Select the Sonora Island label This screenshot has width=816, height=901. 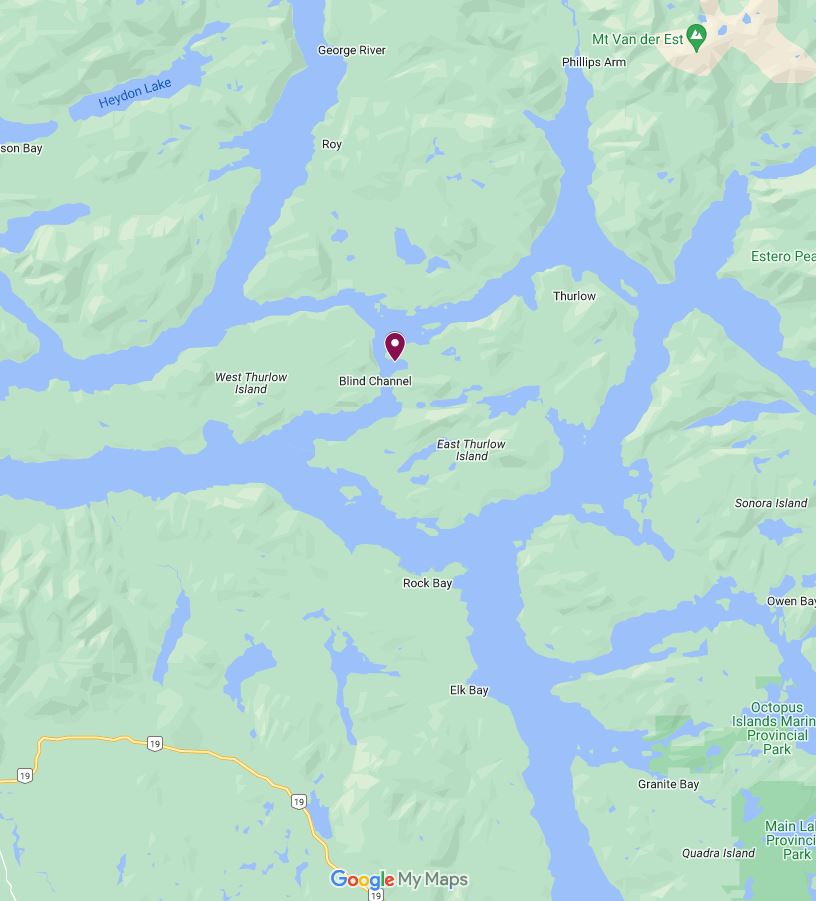coord(771,503)
